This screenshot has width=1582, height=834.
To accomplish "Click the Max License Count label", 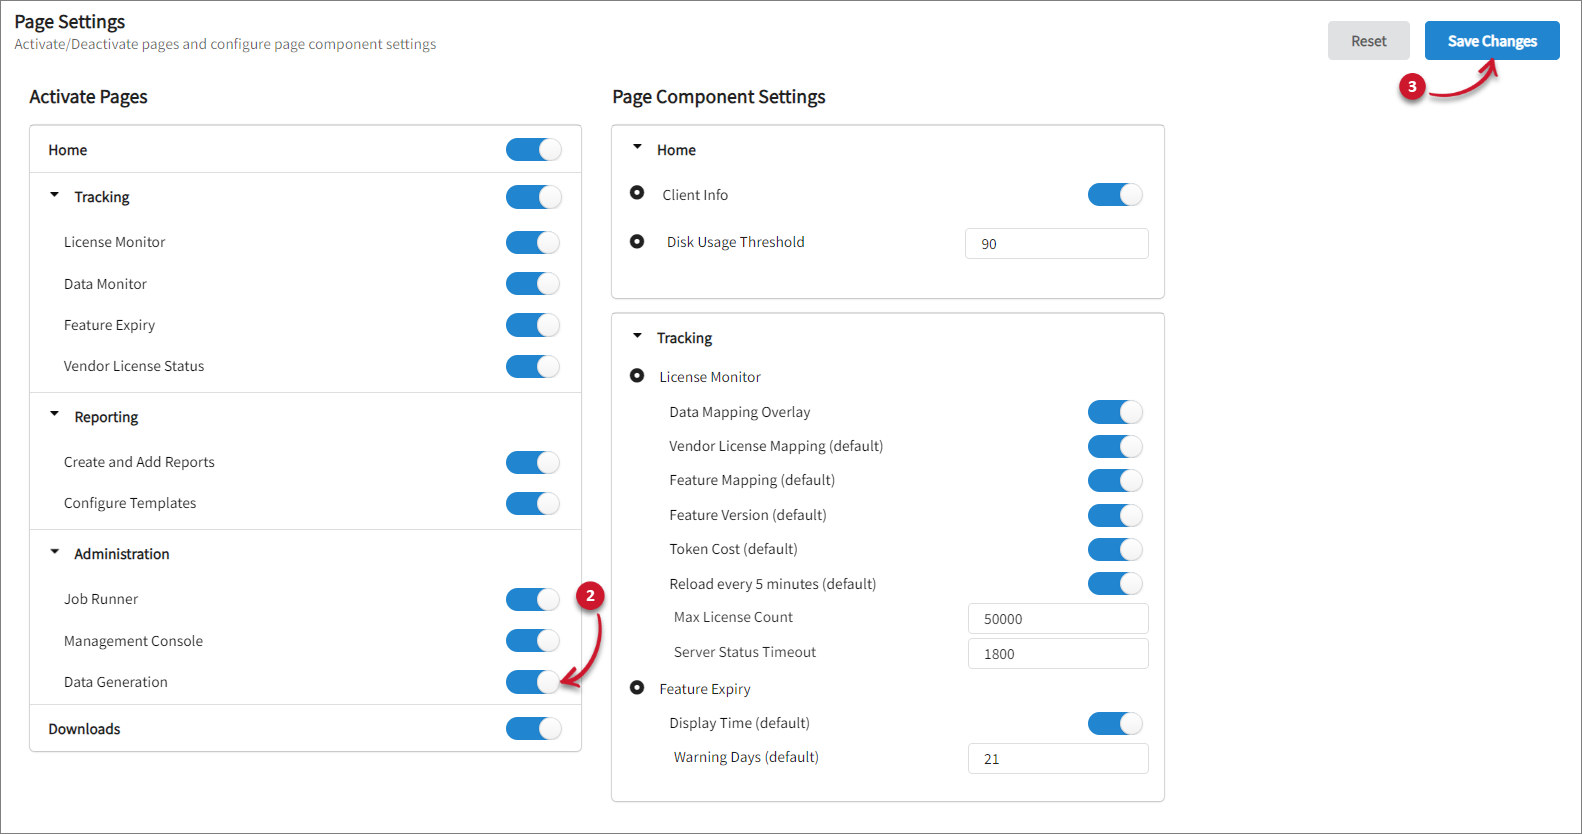I will pyautogui.click(x=733, y=617).
